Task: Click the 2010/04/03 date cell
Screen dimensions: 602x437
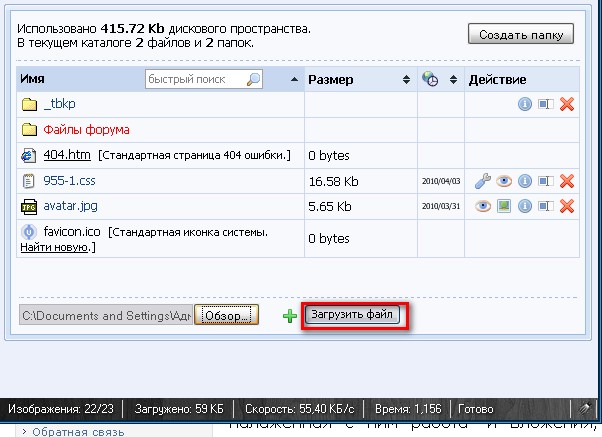Action: pos(441,181)
